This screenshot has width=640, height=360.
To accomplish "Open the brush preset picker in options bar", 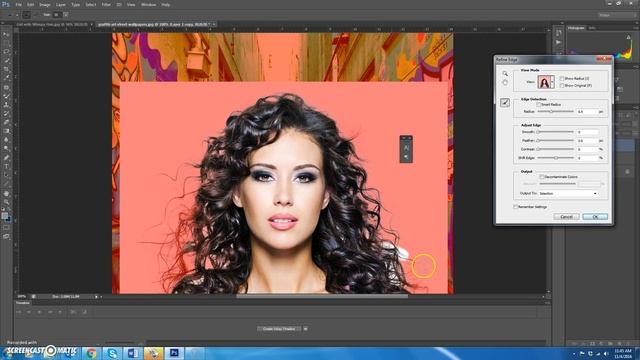I will pyautogui.click(x=65, y=15).
